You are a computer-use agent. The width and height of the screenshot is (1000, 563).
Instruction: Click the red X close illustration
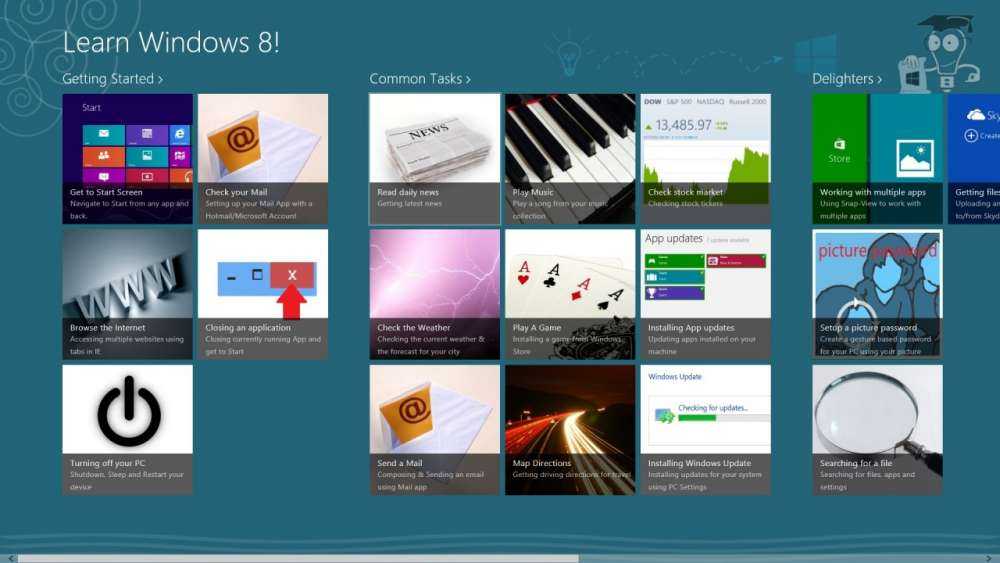tap(292, 275)
